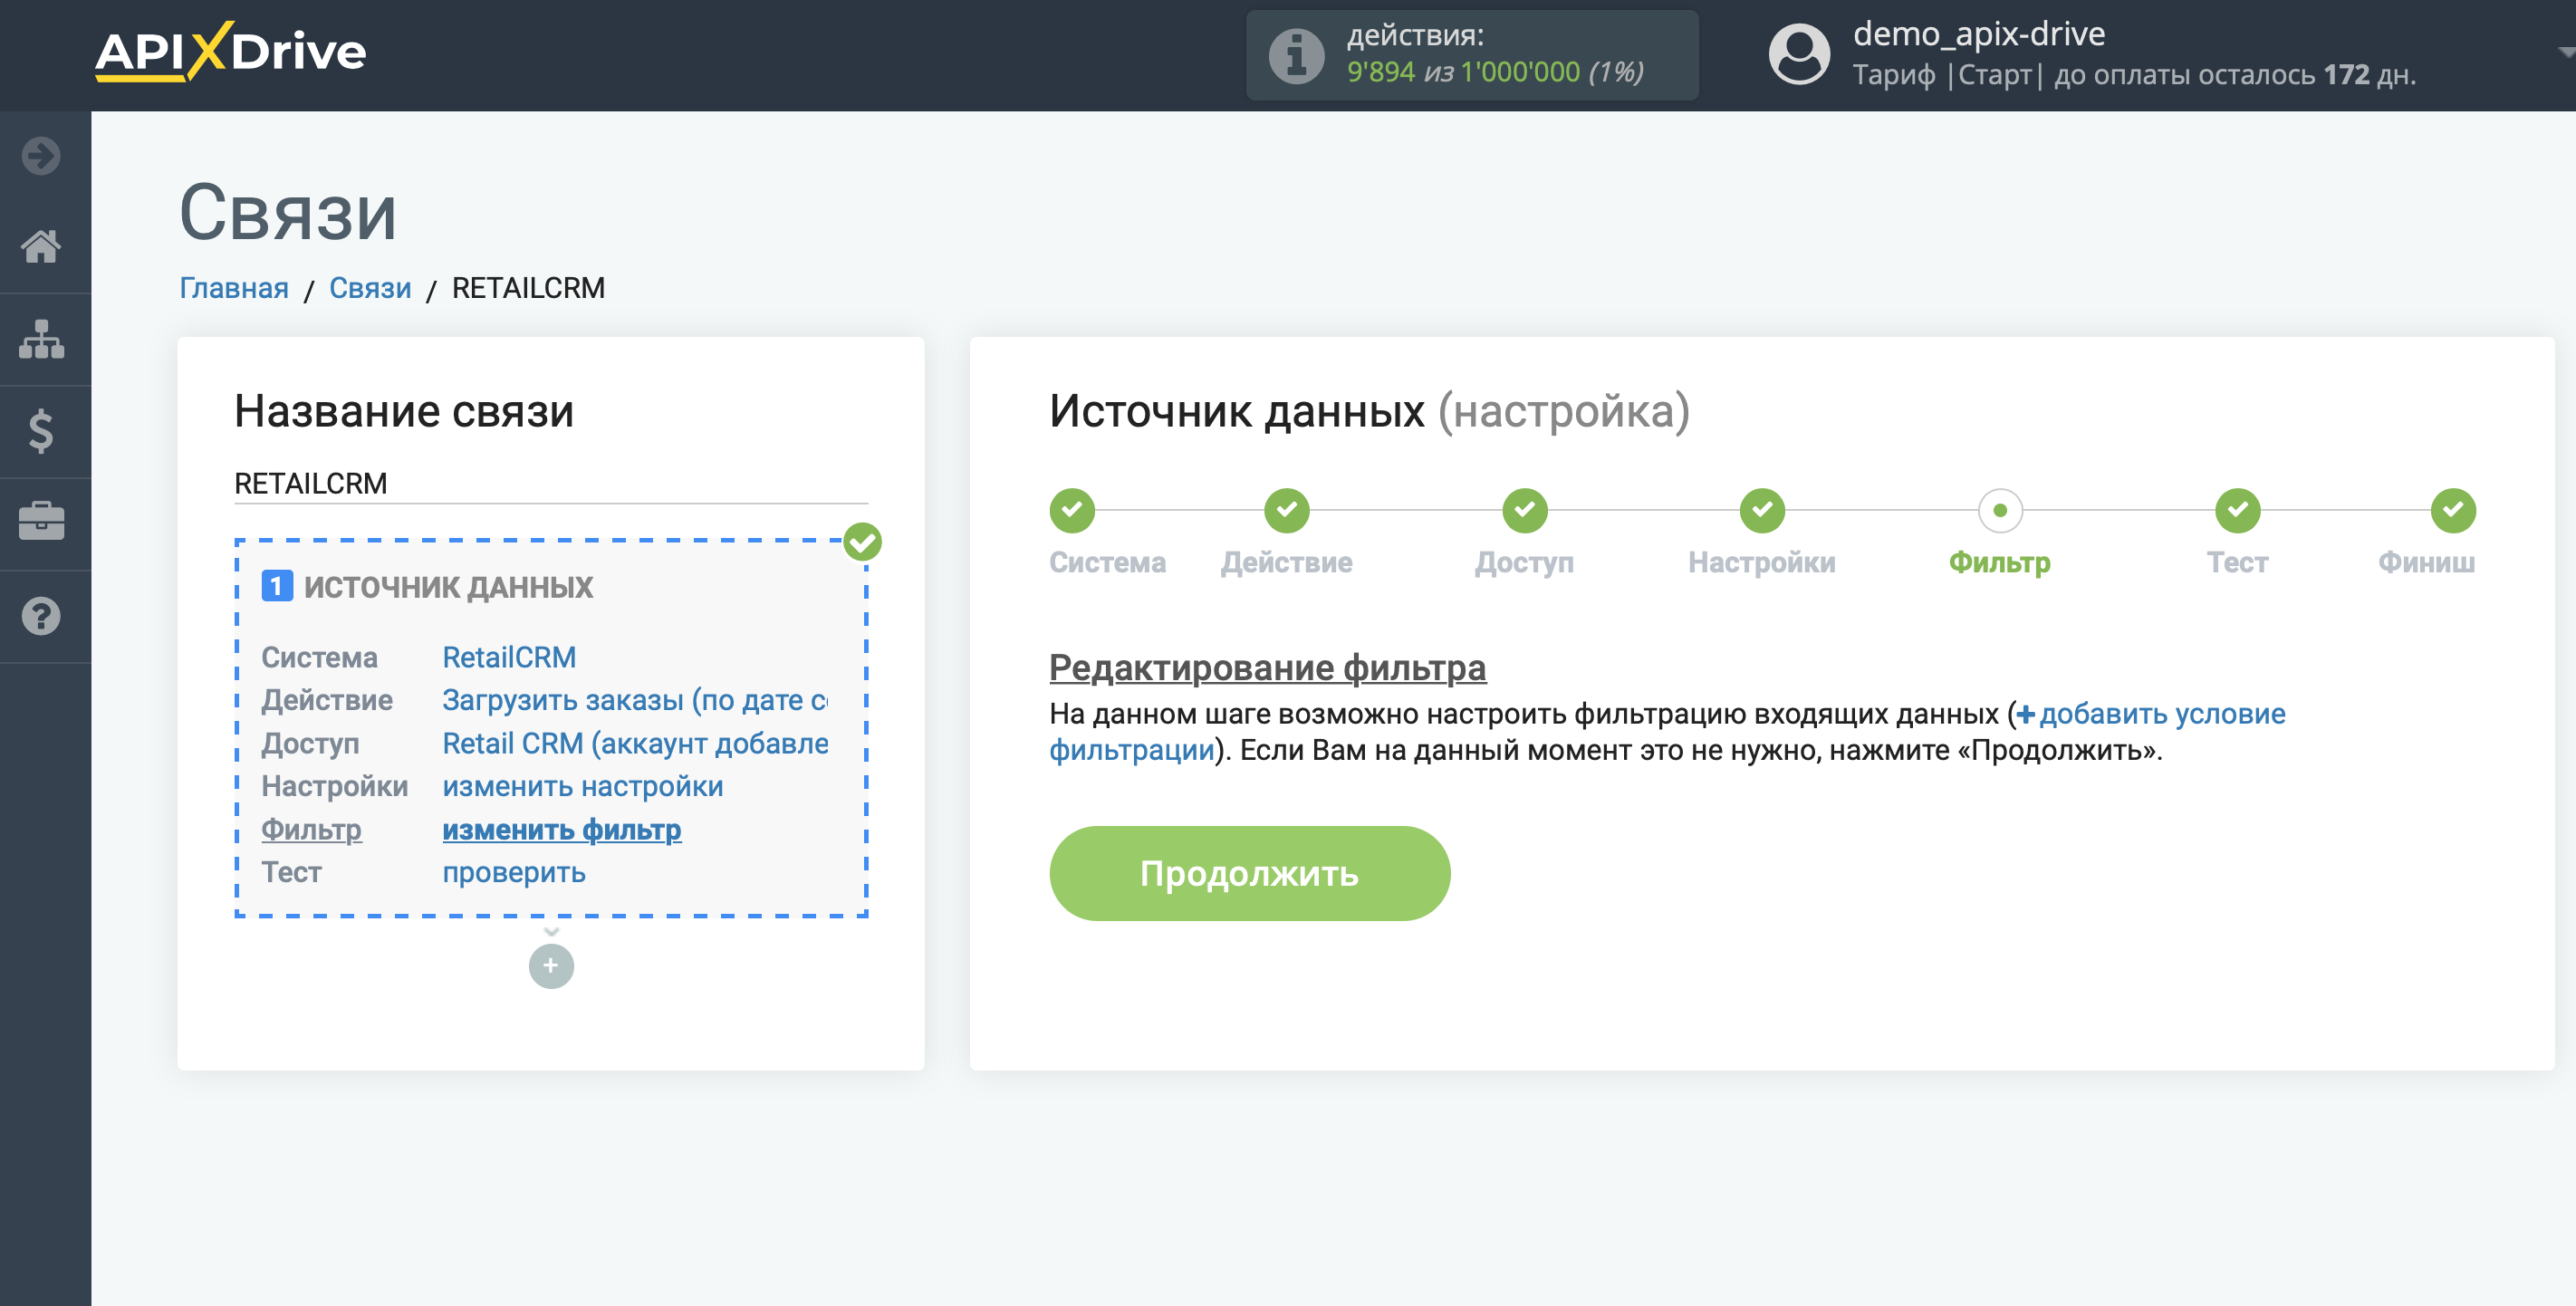Click the user avatar icon

pos(1799,54)
